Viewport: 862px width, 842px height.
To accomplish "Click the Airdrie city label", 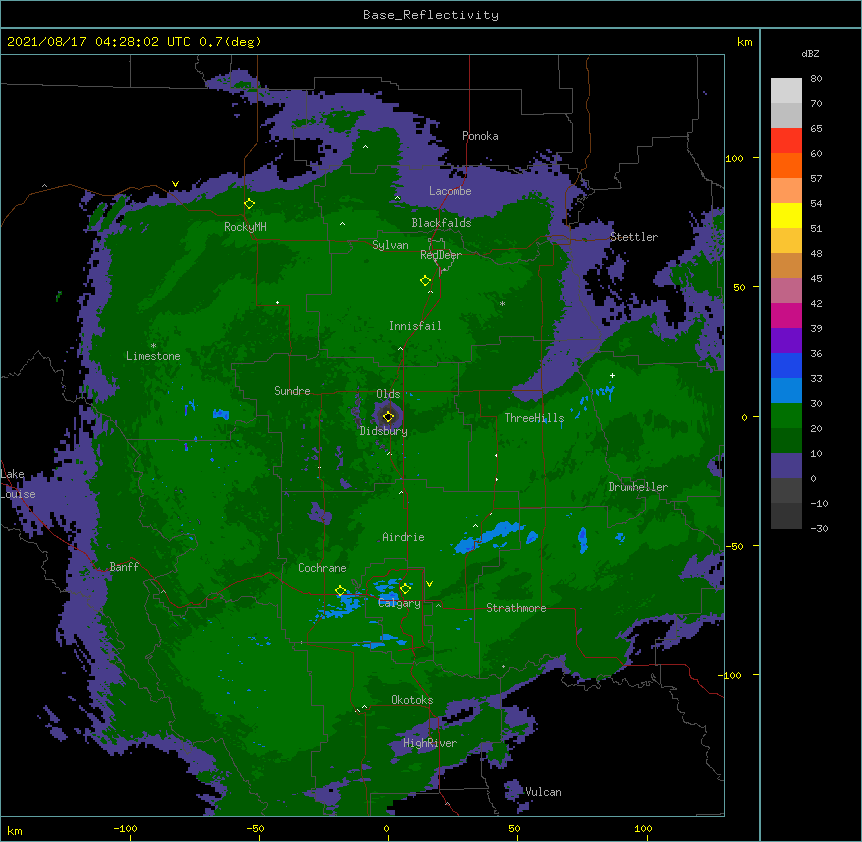I will coord(404,537).
